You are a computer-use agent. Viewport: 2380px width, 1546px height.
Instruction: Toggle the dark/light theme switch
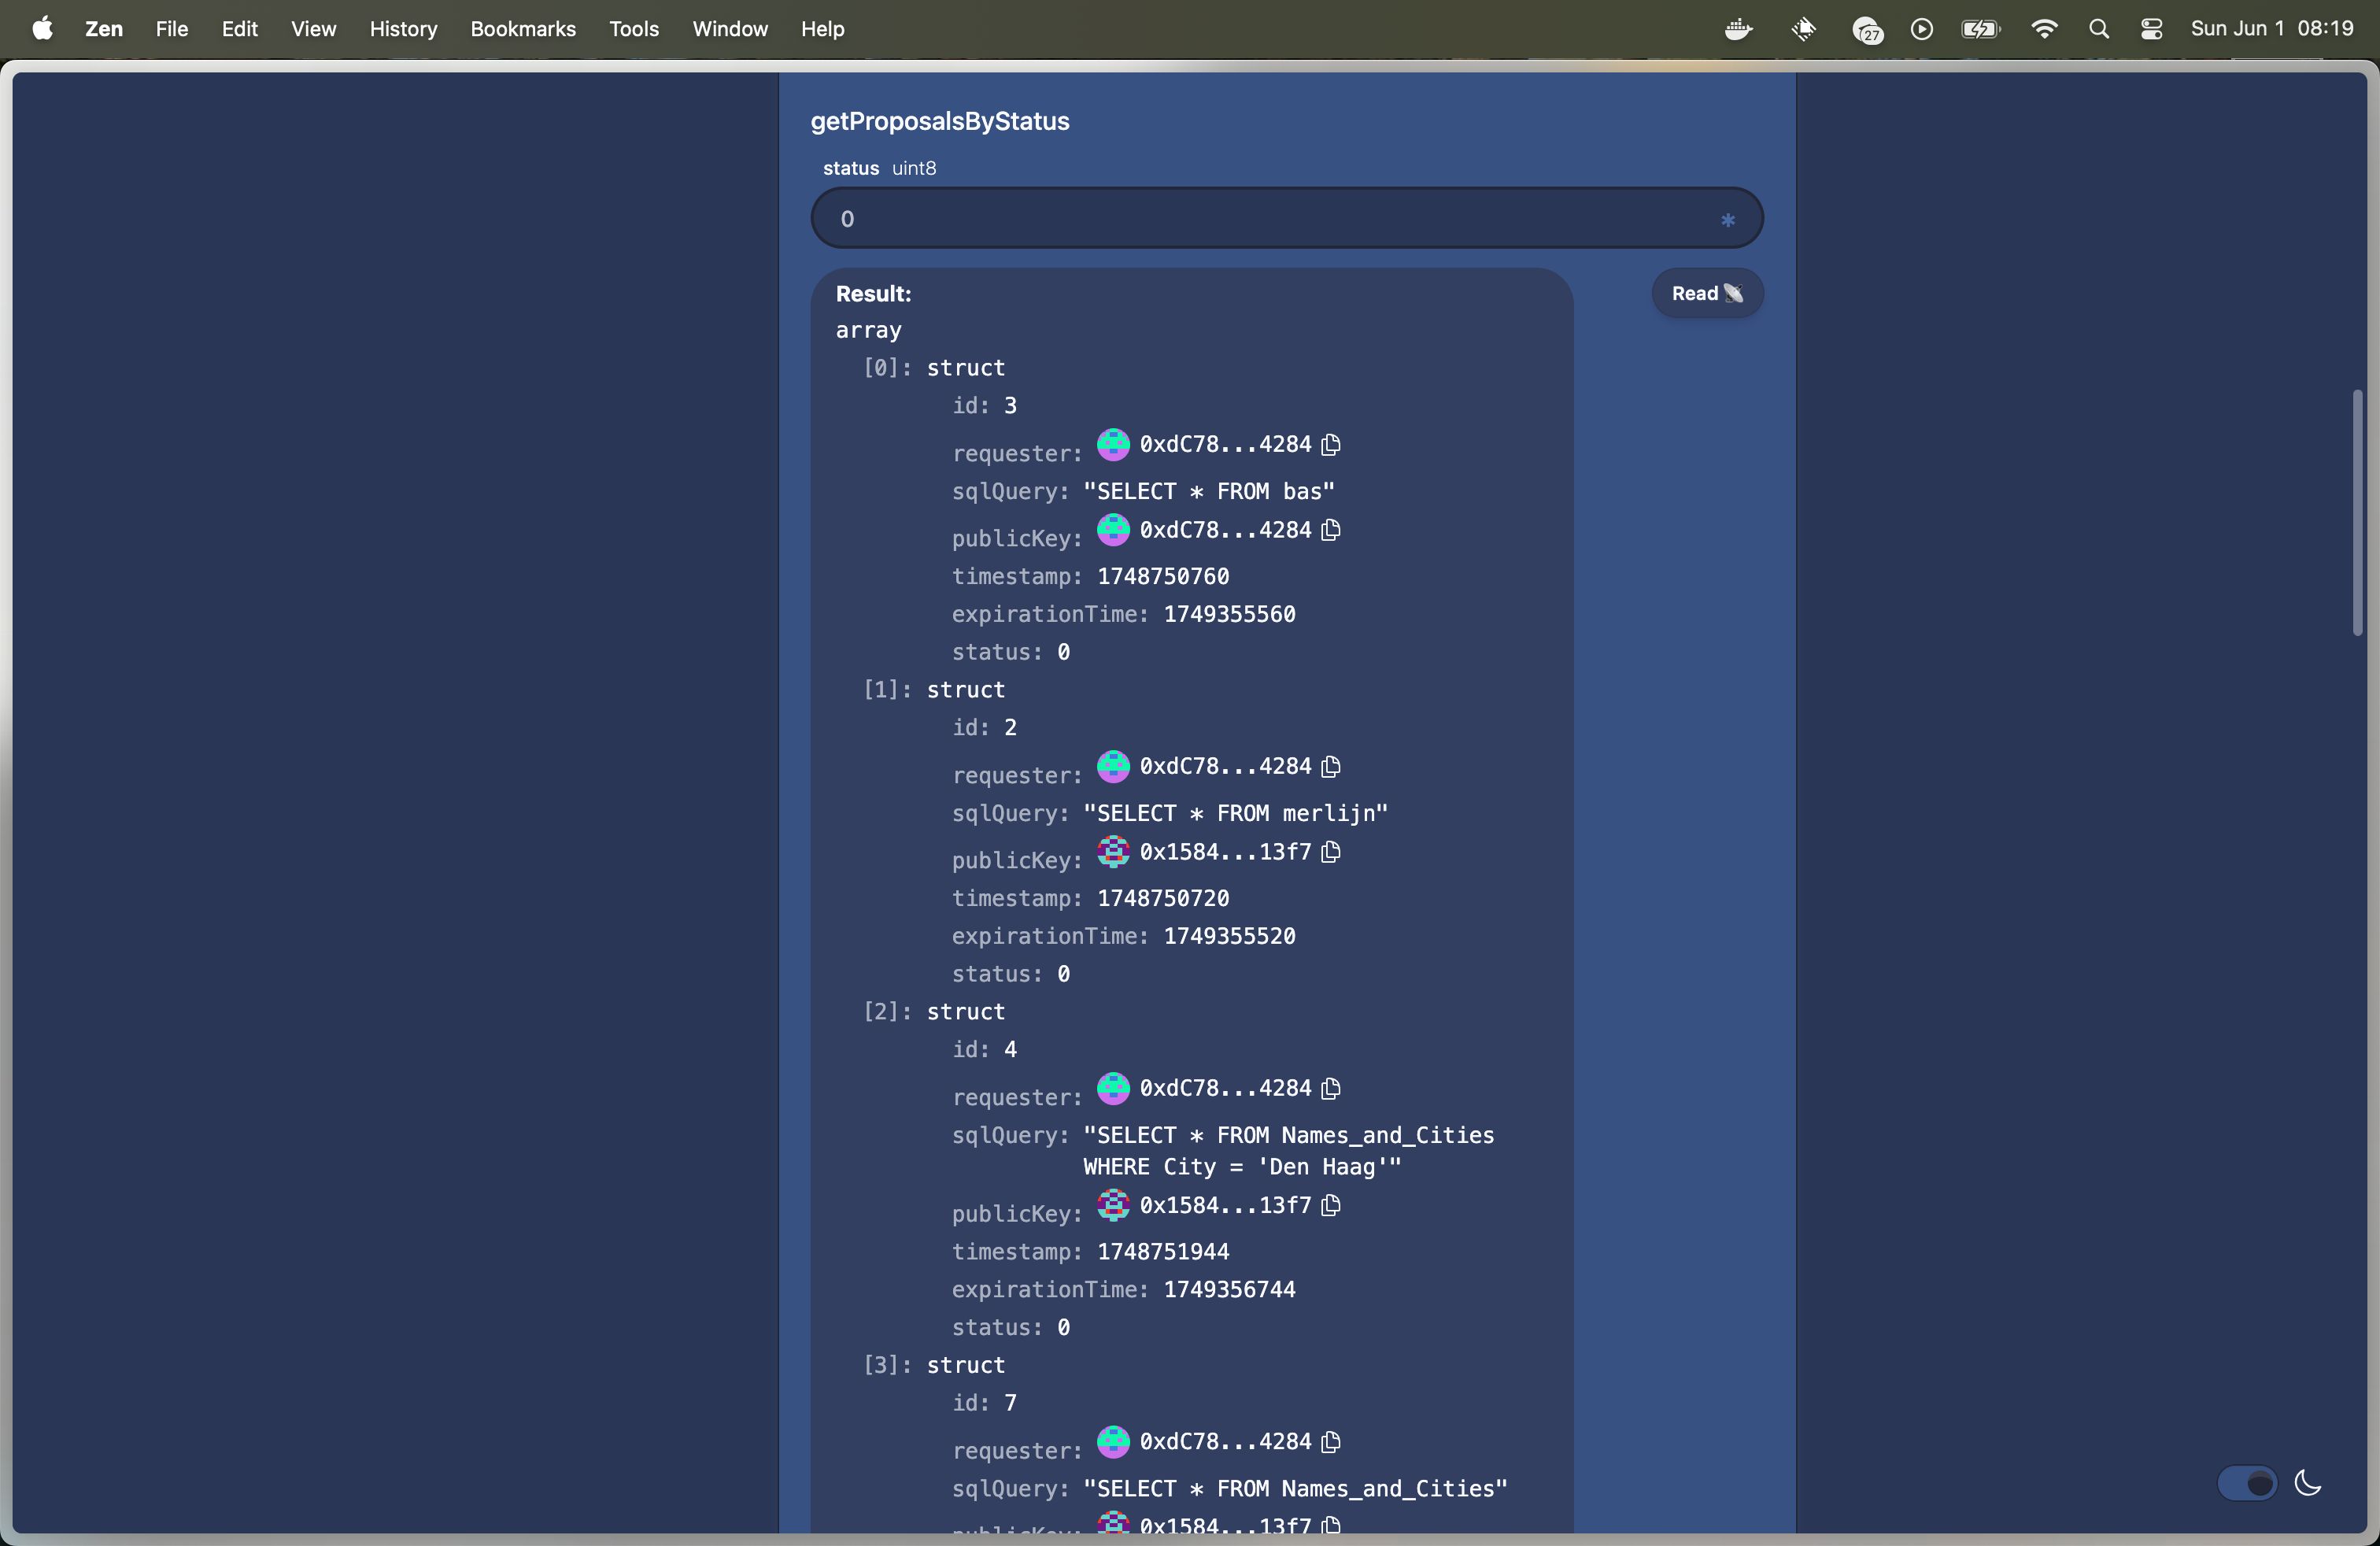(2246, 1483)
